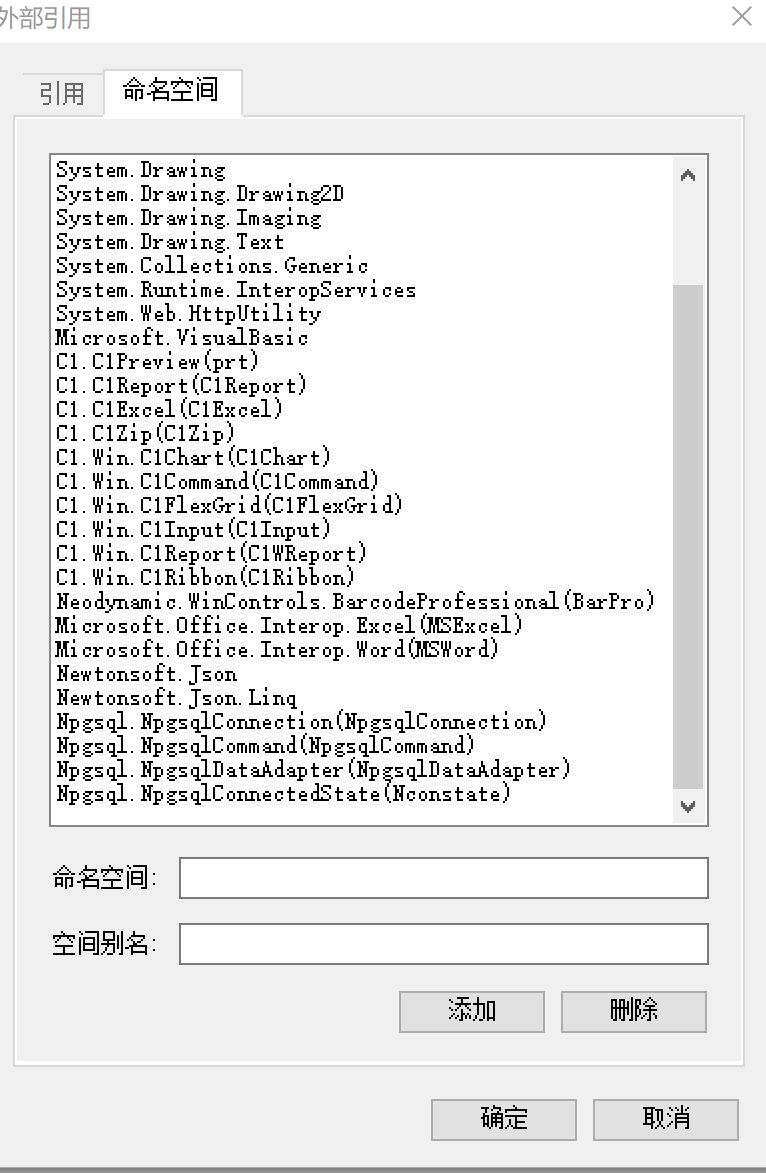This screenshot has height=1173, width=766.
Task: Cancel with the 取消 button
Action: tap(666, 1119)
